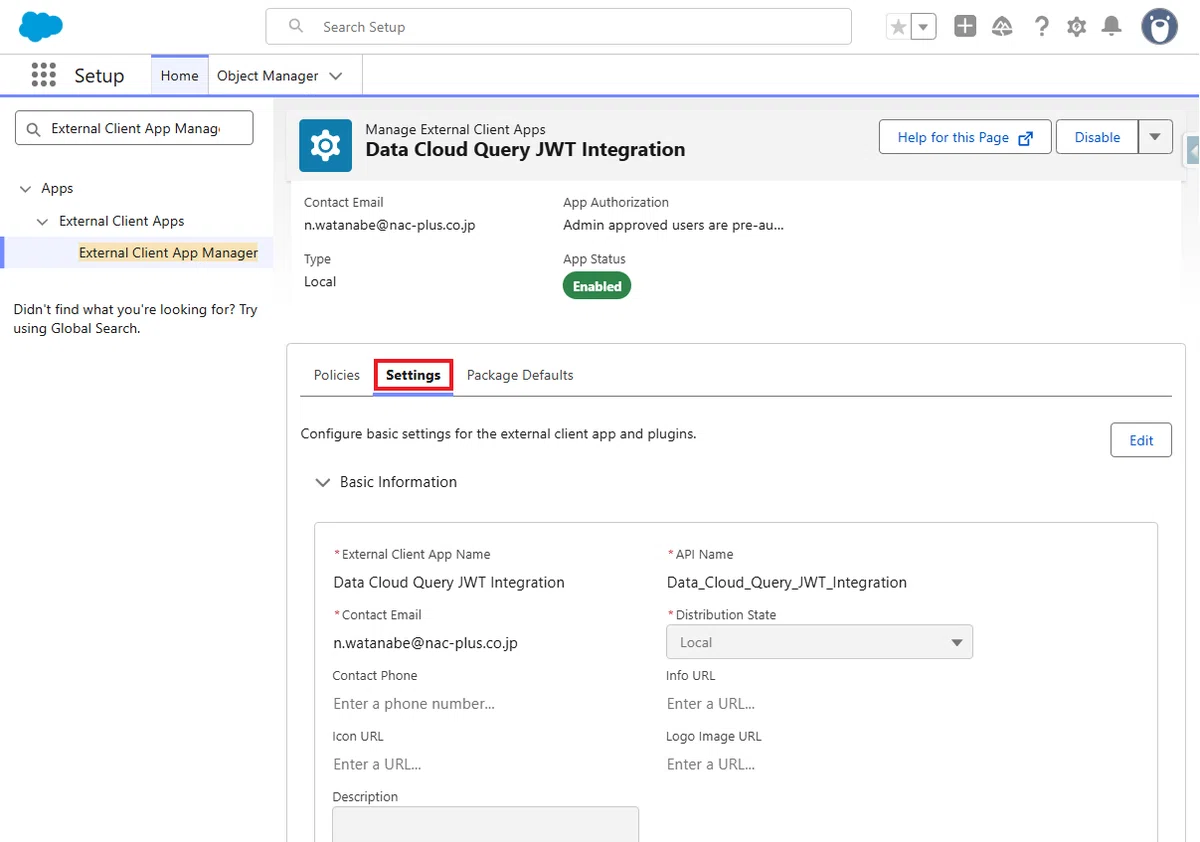Screen dimensions: 1200x842
Task: Focus the Search Setup field
Action: click(558, 27)
